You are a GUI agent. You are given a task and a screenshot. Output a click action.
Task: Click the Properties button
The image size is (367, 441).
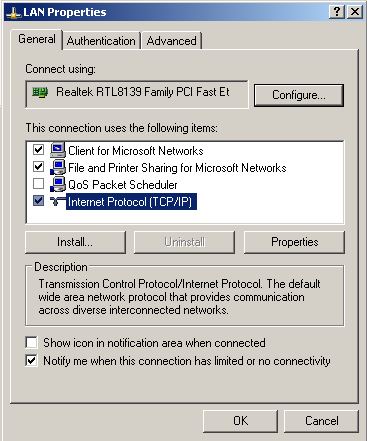tap(294, 242)
